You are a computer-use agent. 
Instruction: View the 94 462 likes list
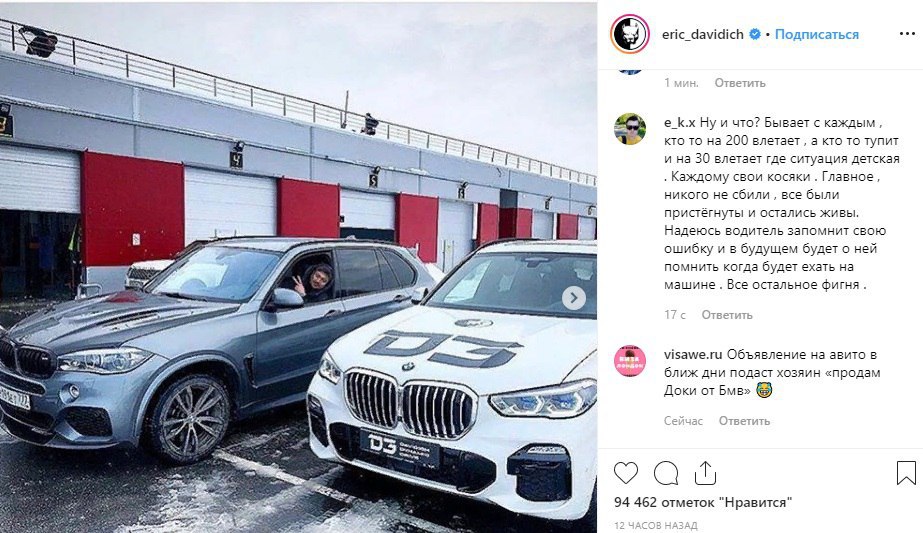(x=703, y=502)
